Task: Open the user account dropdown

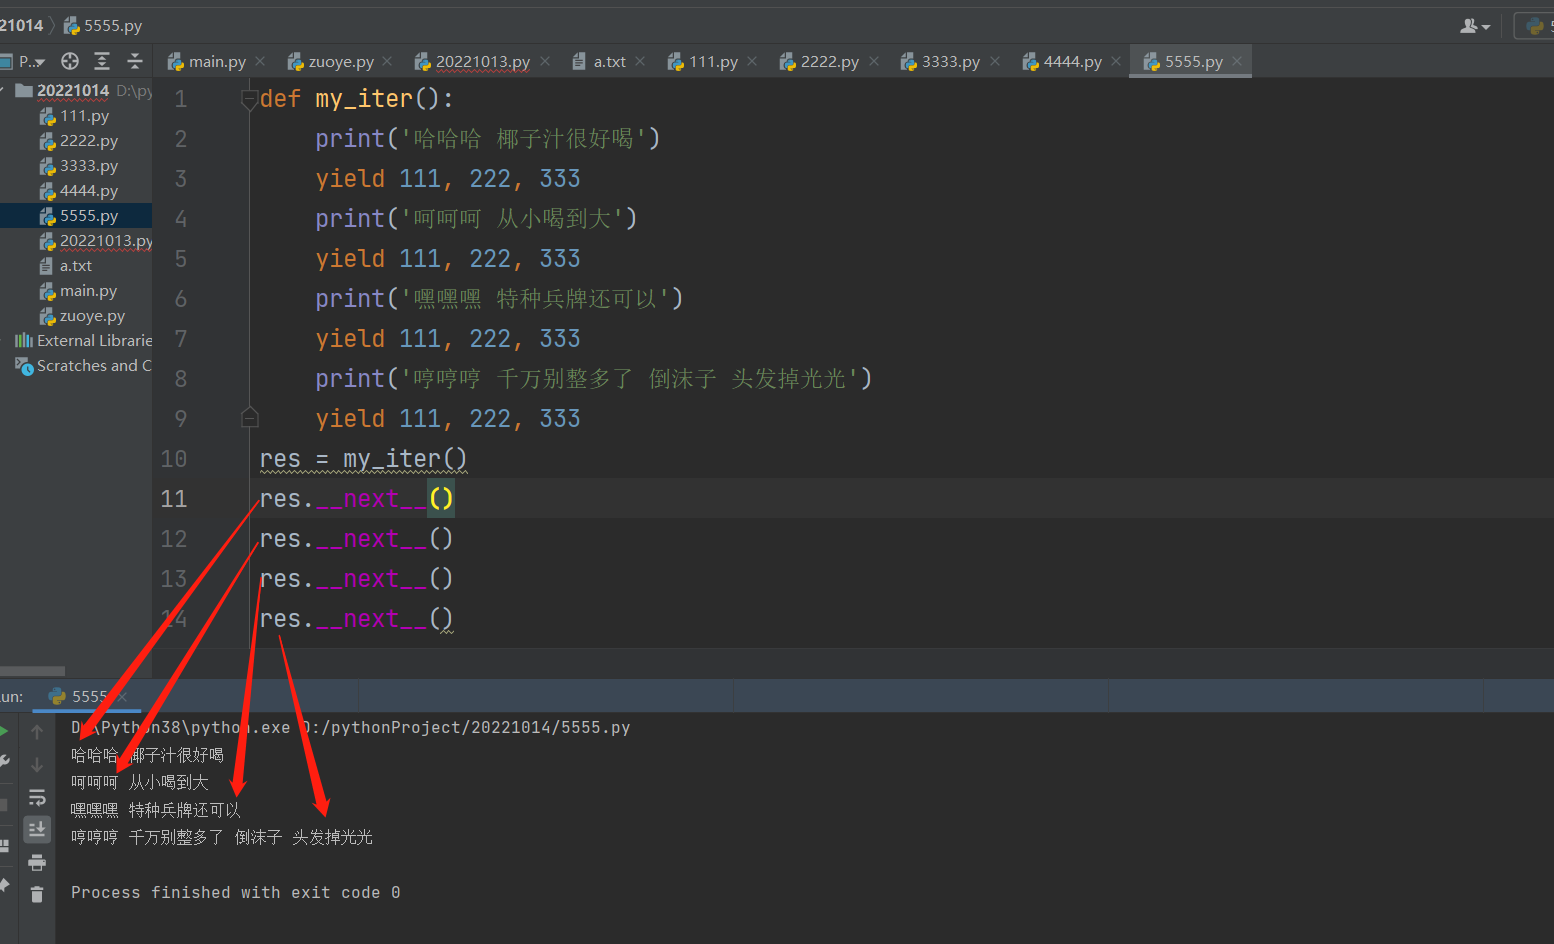Action: click(1475, 26)
